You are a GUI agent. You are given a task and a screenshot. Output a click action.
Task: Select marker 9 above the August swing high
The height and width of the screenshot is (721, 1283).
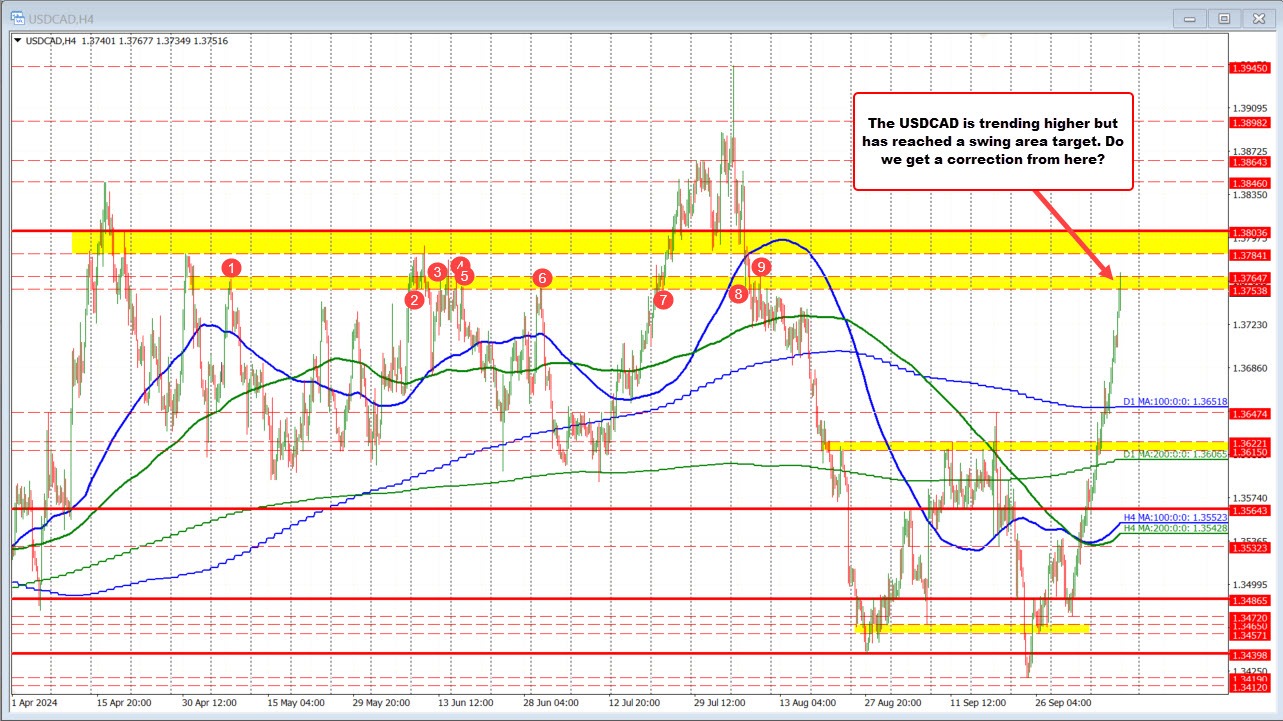coord(760,267)
